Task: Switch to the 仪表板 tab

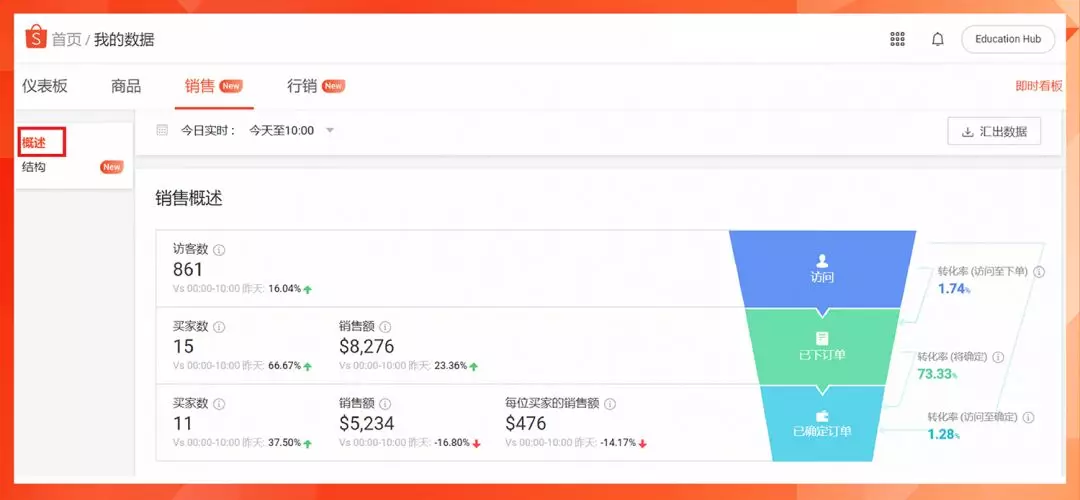Action: coord(45,86)
